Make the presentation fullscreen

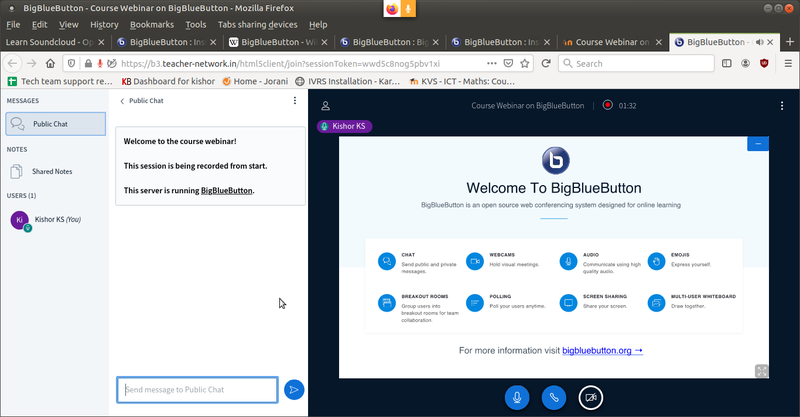pyautogui.click(x=761, y=371)
